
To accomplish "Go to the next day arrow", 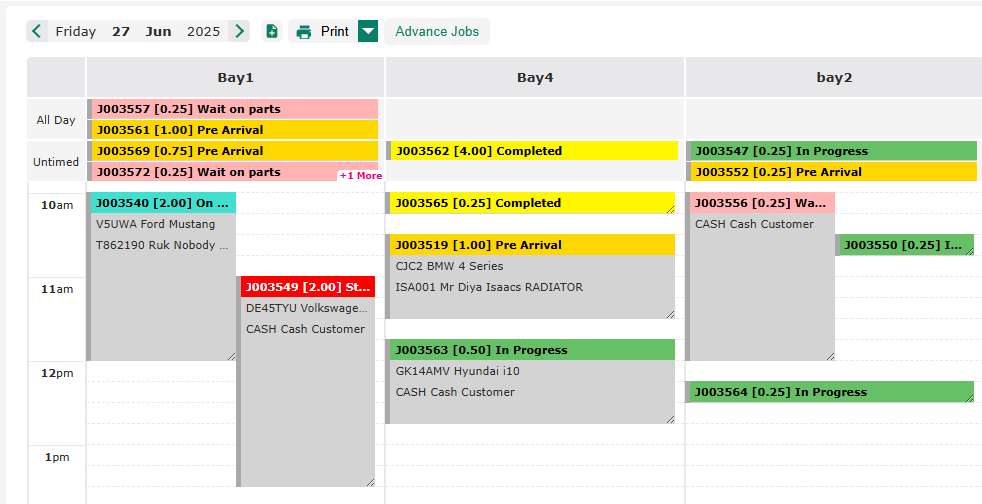I will (239, 31).
